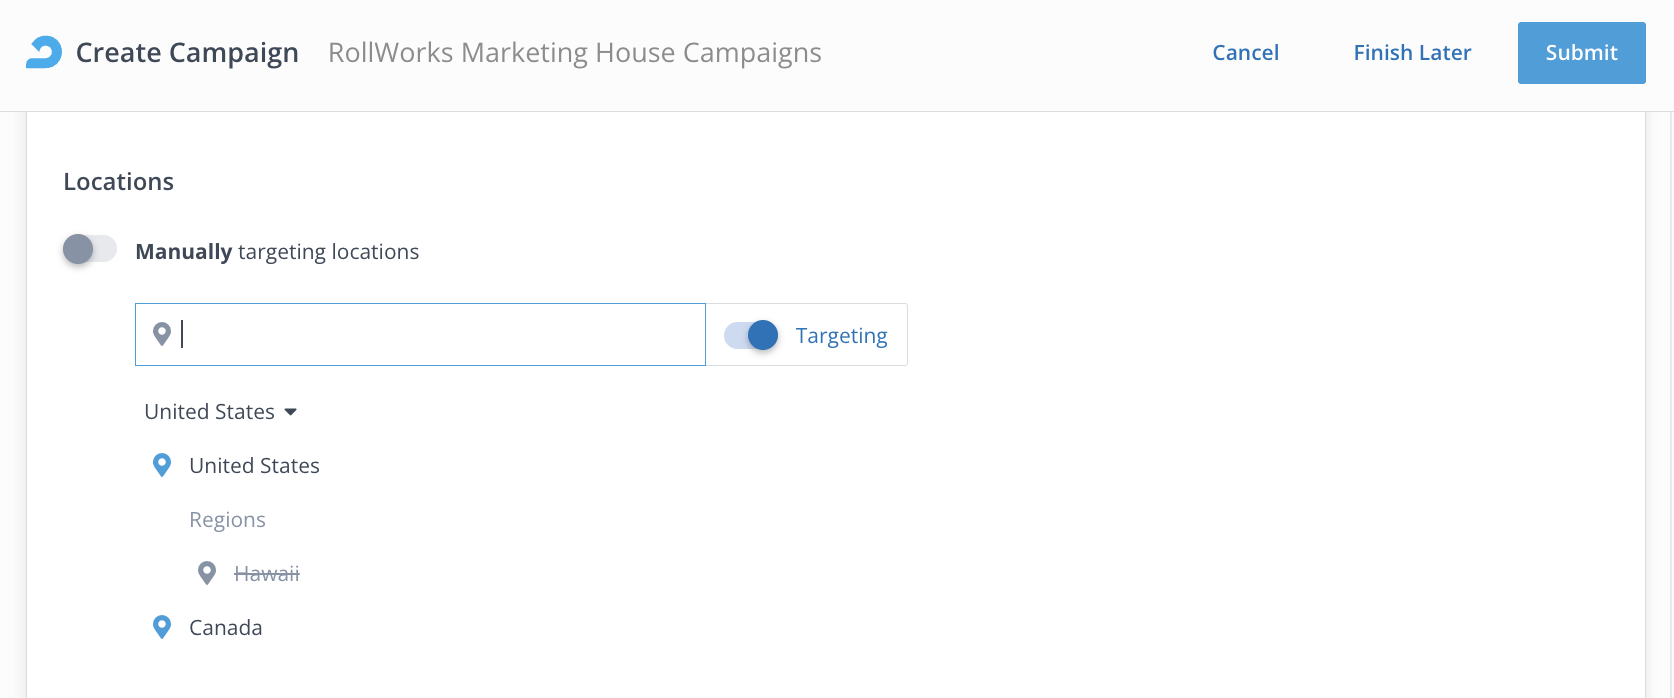
Task: Select the United States location entry
Action: pos(254,466)
